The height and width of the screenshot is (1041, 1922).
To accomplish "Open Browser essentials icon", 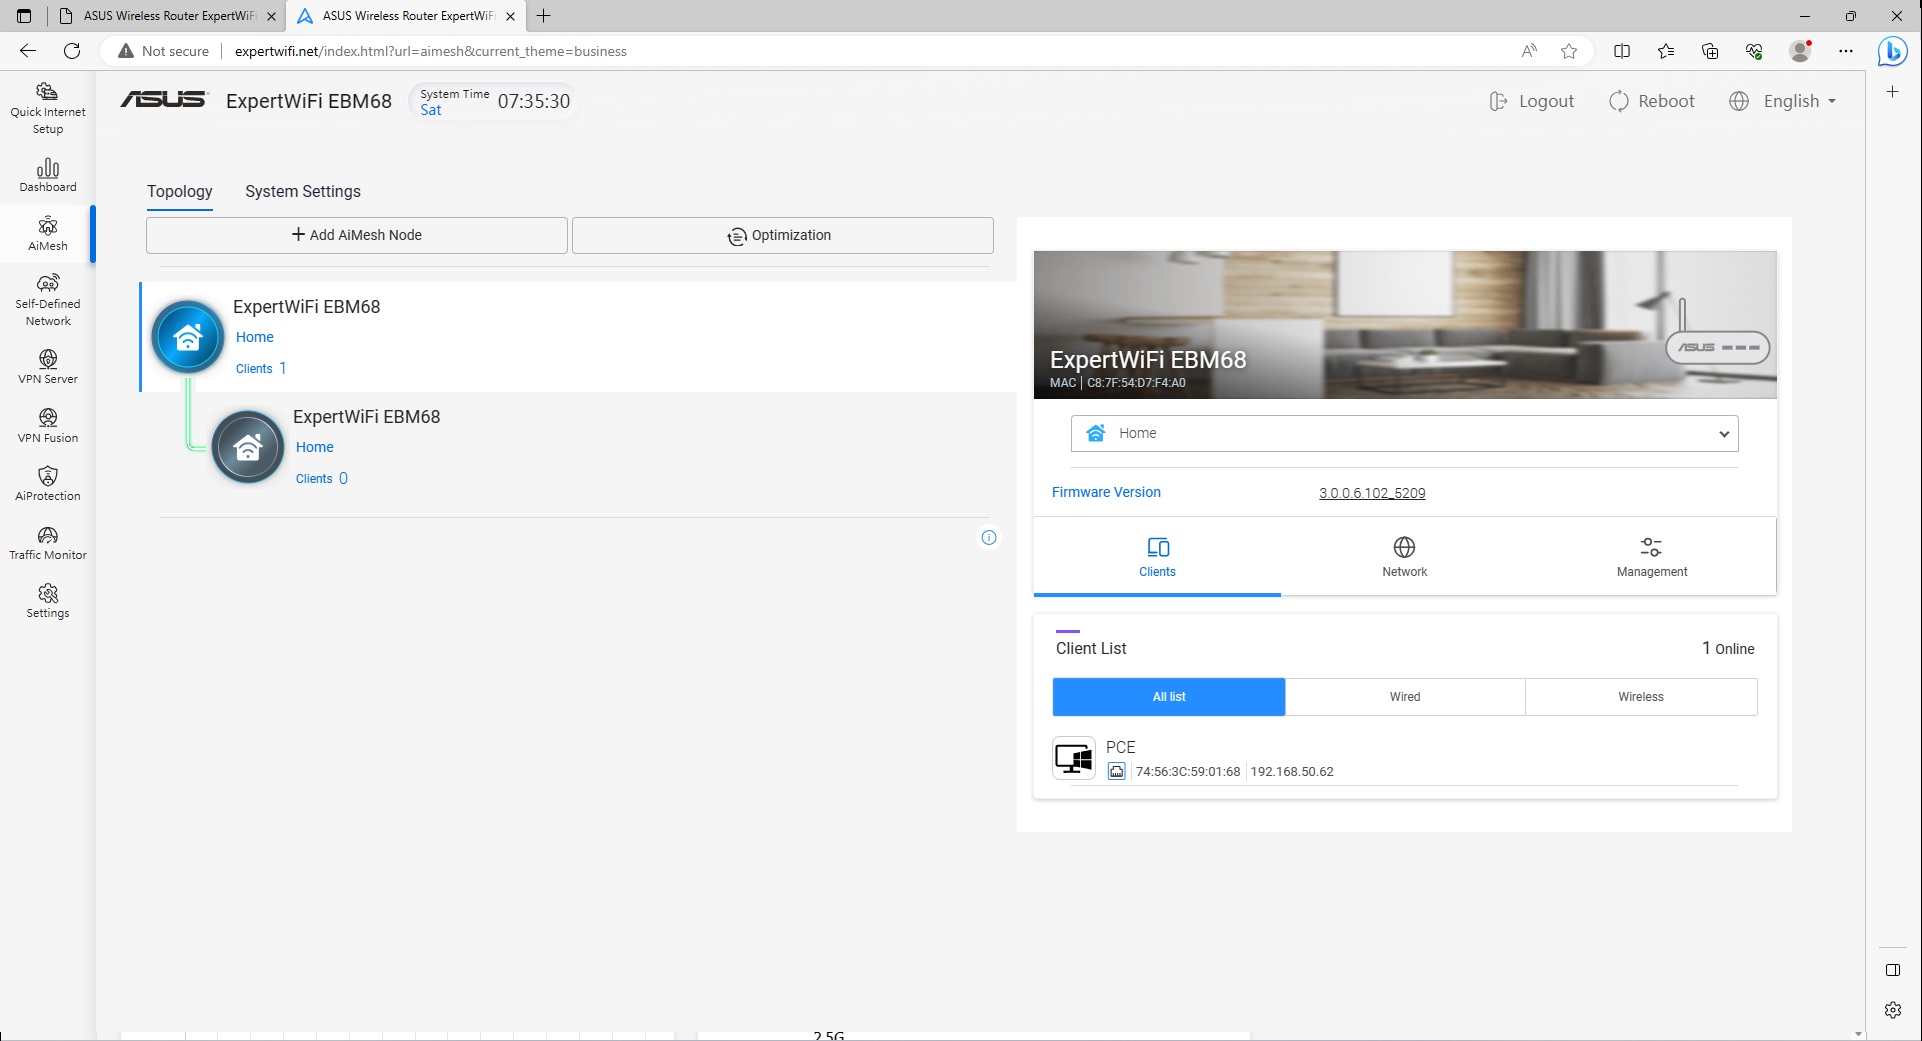I will coord(1754,51).
